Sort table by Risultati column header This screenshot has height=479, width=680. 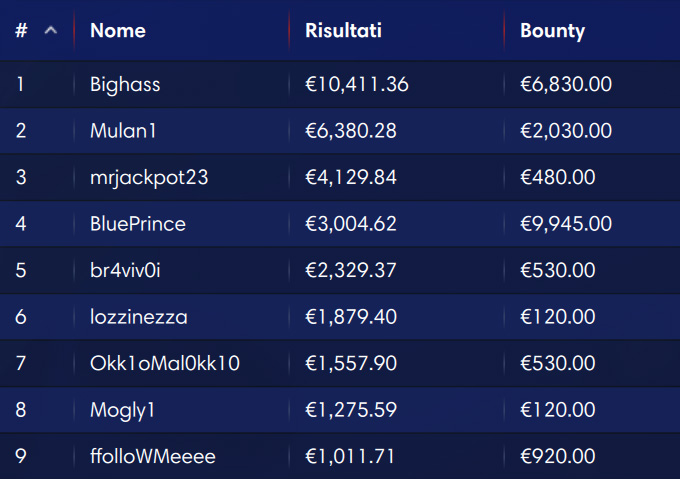point(343,30)
